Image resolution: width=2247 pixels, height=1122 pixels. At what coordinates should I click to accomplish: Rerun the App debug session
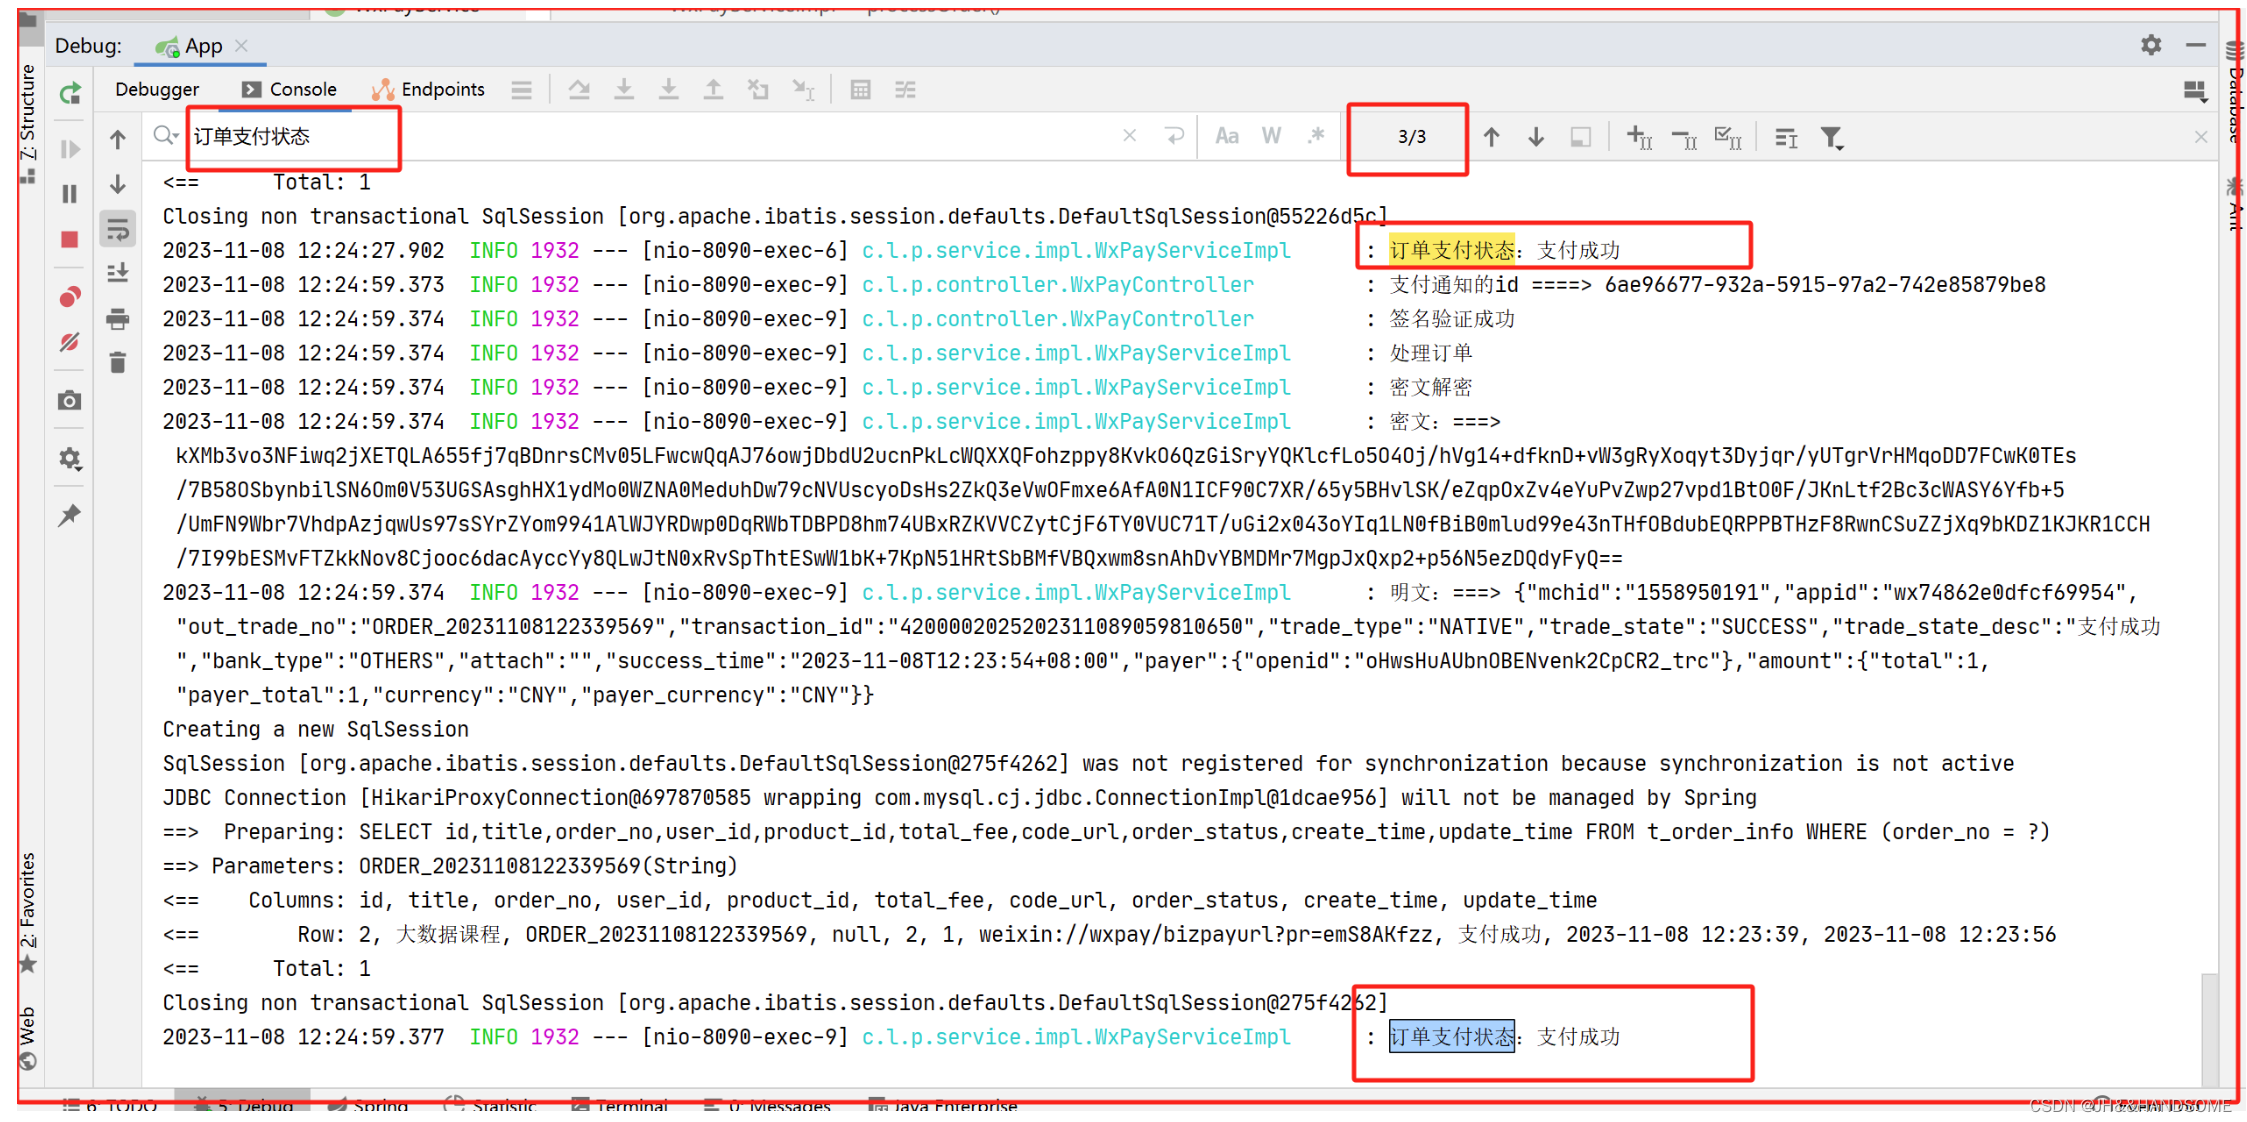(x=70, y=94)
